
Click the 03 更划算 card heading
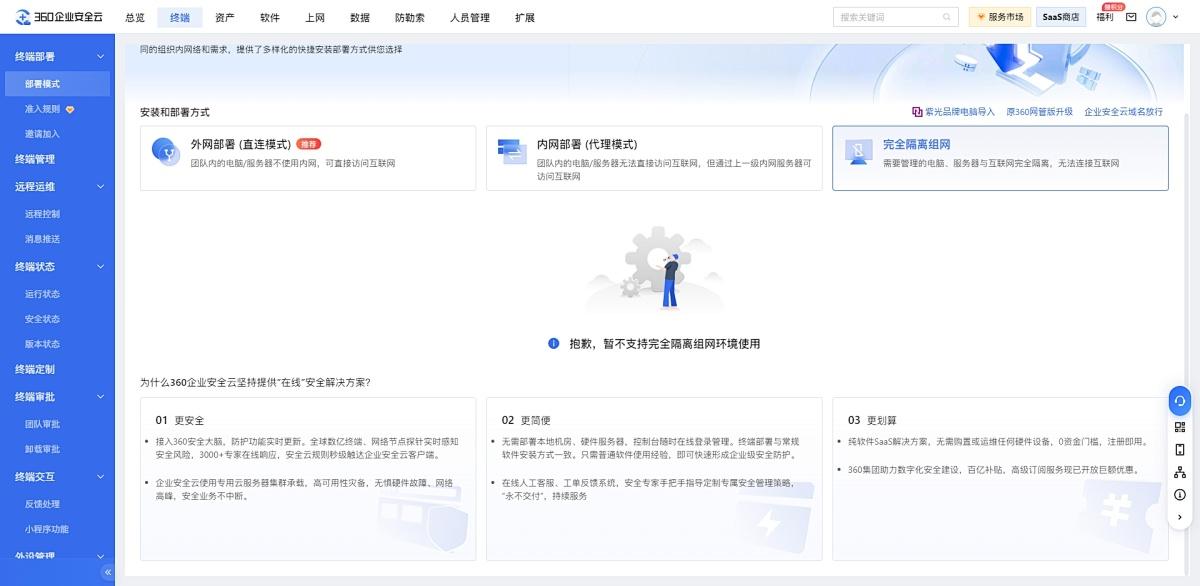tap(872, 420)
